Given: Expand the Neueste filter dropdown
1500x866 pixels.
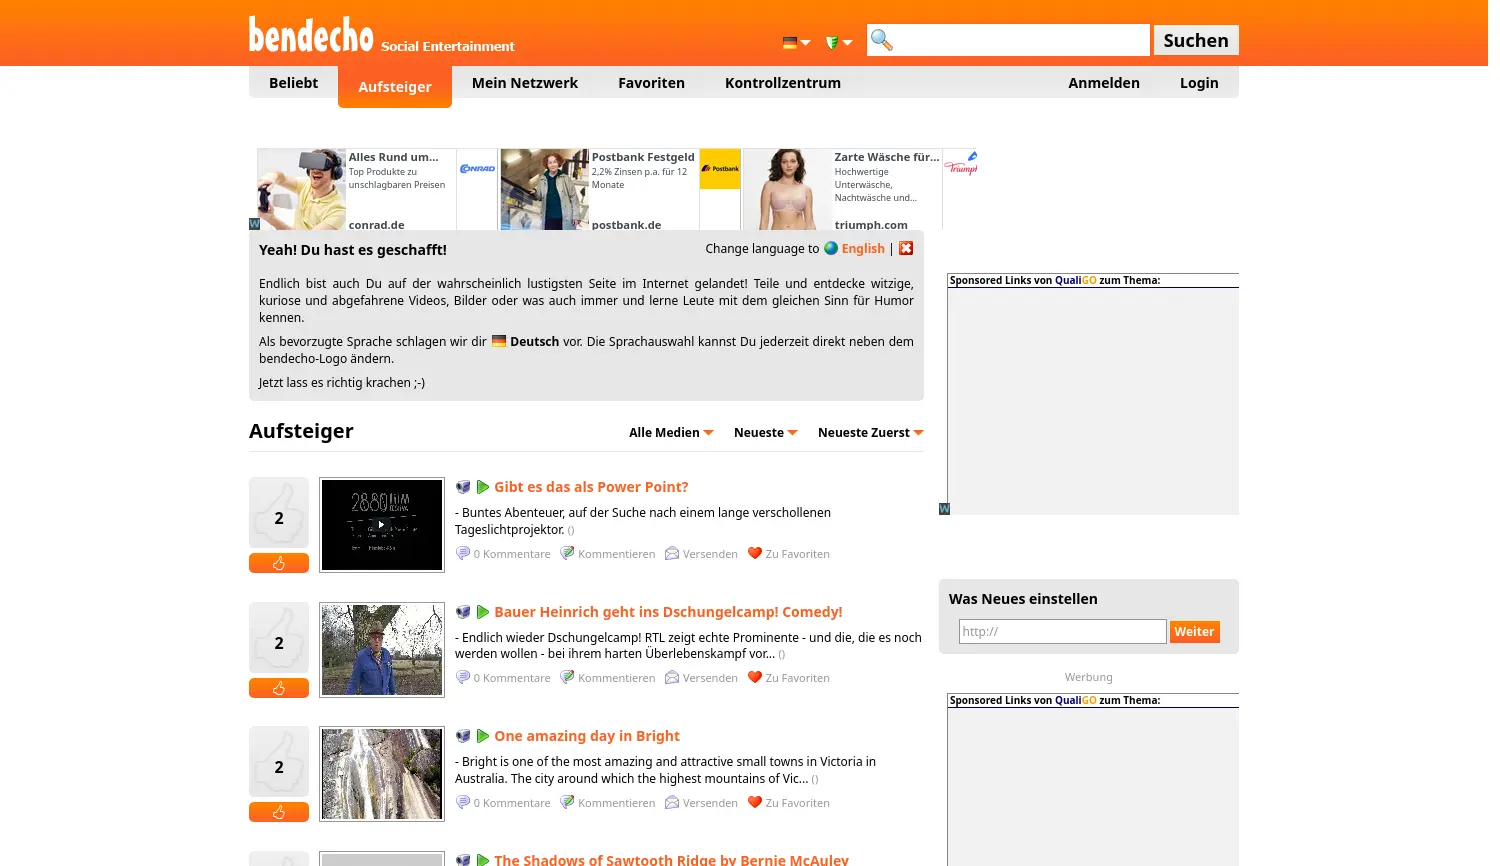Looking at the screenshot, I should pyautogui.click(x=766, y=433).
